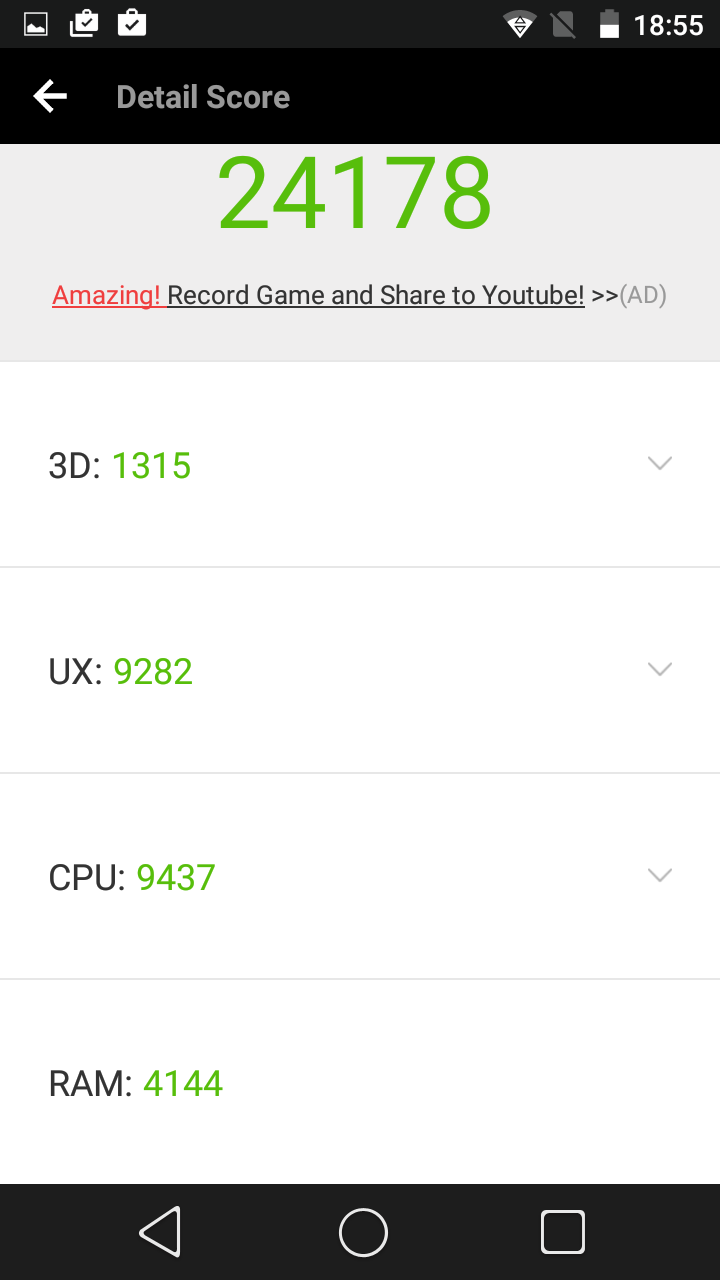Tap the stacked briefcase-check notification icon
720x1280 pixels.
coord(84,23)
